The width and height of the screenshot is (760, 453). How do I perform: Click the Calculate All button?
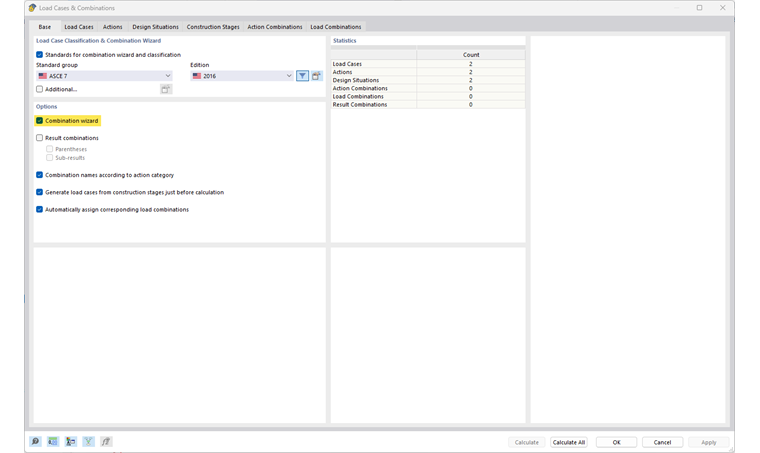tap(569, 442)
